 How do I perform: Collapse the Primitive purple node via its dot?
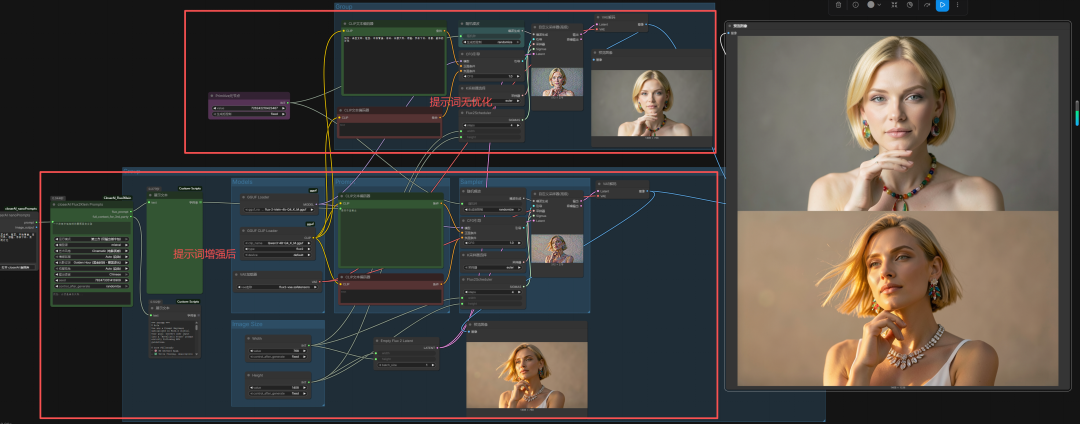213,96
